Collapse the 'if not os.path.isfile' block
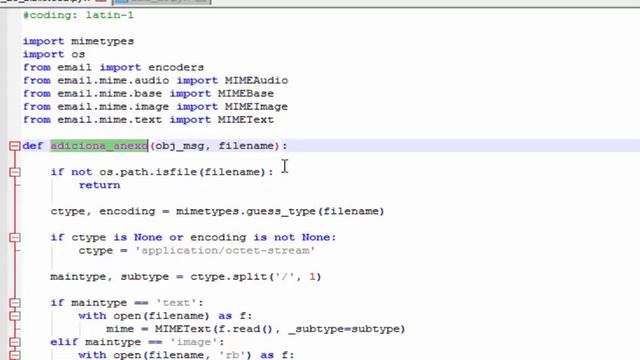The width and height of the screenshot is (640, 360). [15, 172]
